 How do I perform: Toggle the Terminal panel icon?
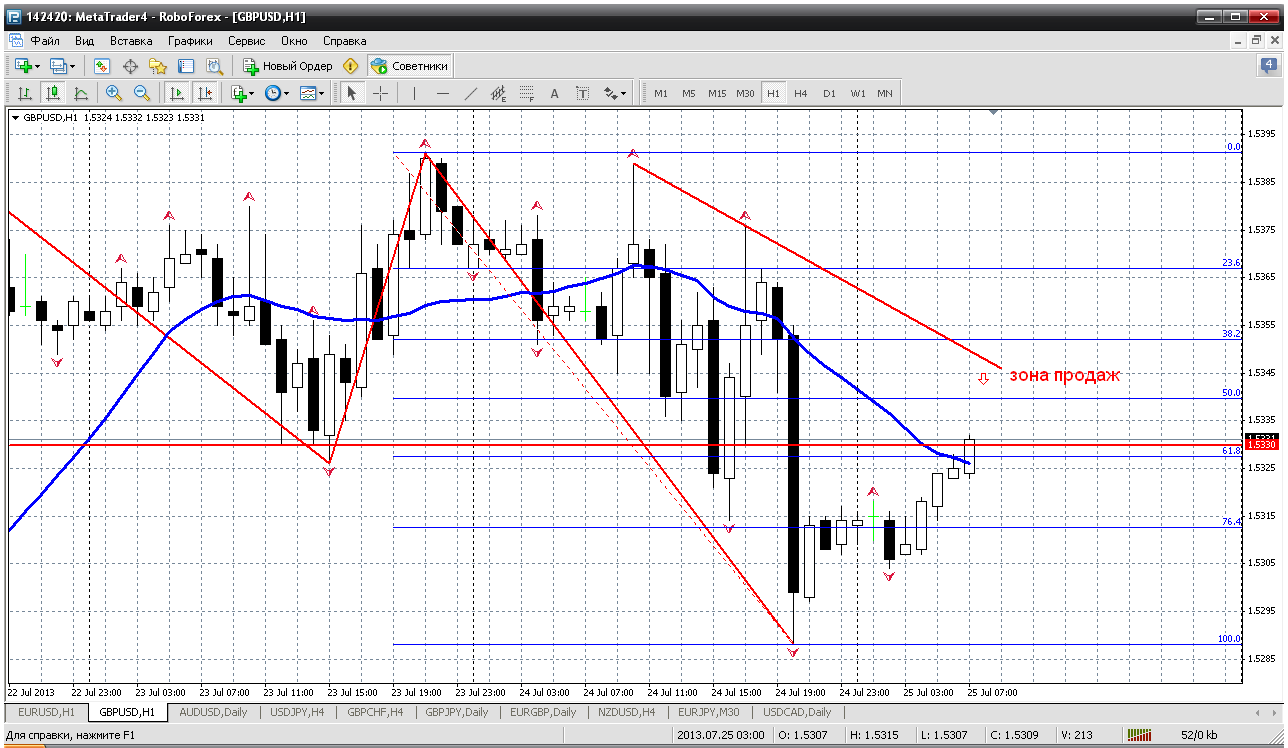coord(186,66)
